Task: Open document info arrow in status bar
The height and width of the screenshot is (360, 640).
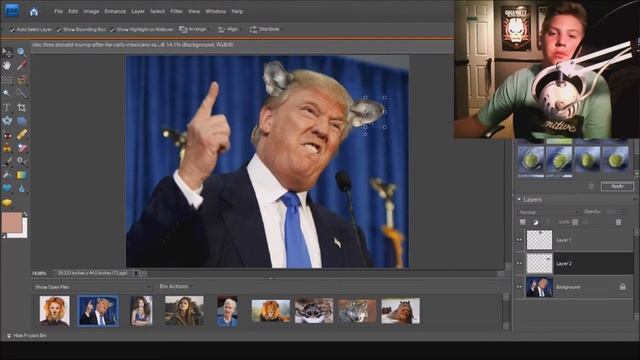Action: [136, 273]
